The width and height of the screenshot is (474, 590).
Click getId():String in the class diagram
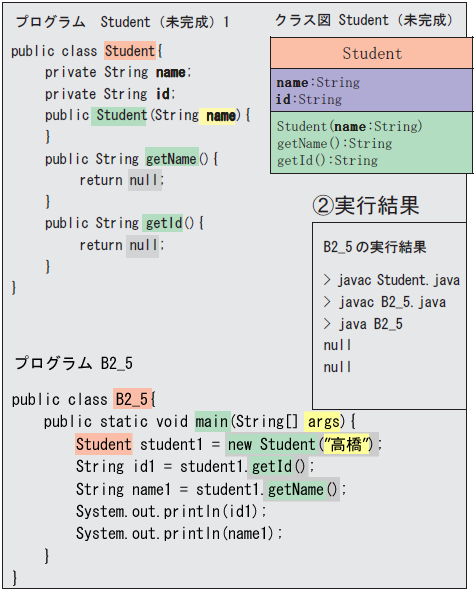tap(327, 161)
